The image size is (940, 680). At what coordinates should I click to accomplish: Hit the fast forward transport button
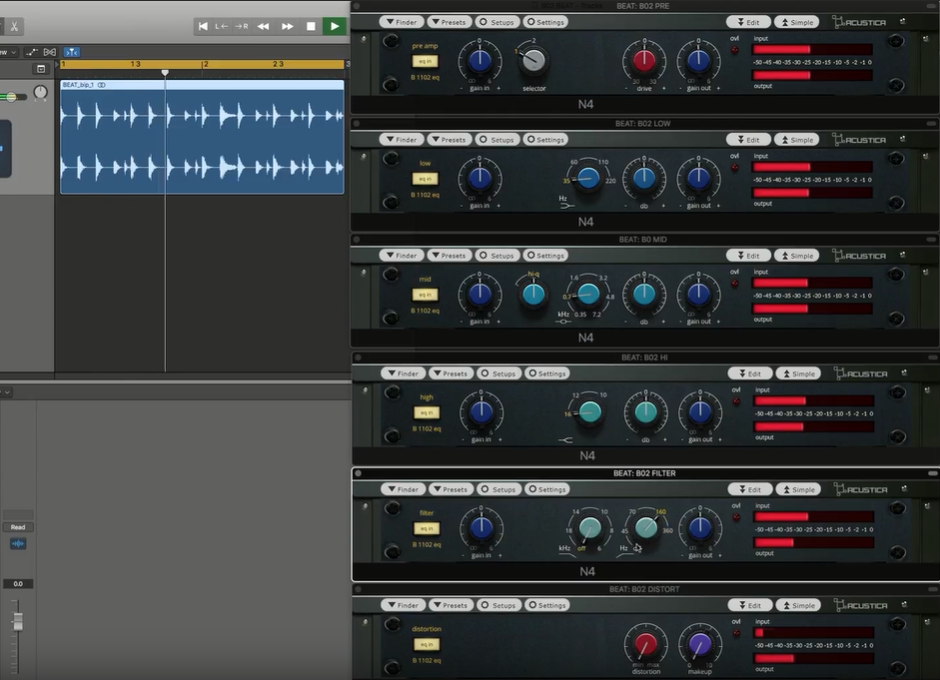287,26
